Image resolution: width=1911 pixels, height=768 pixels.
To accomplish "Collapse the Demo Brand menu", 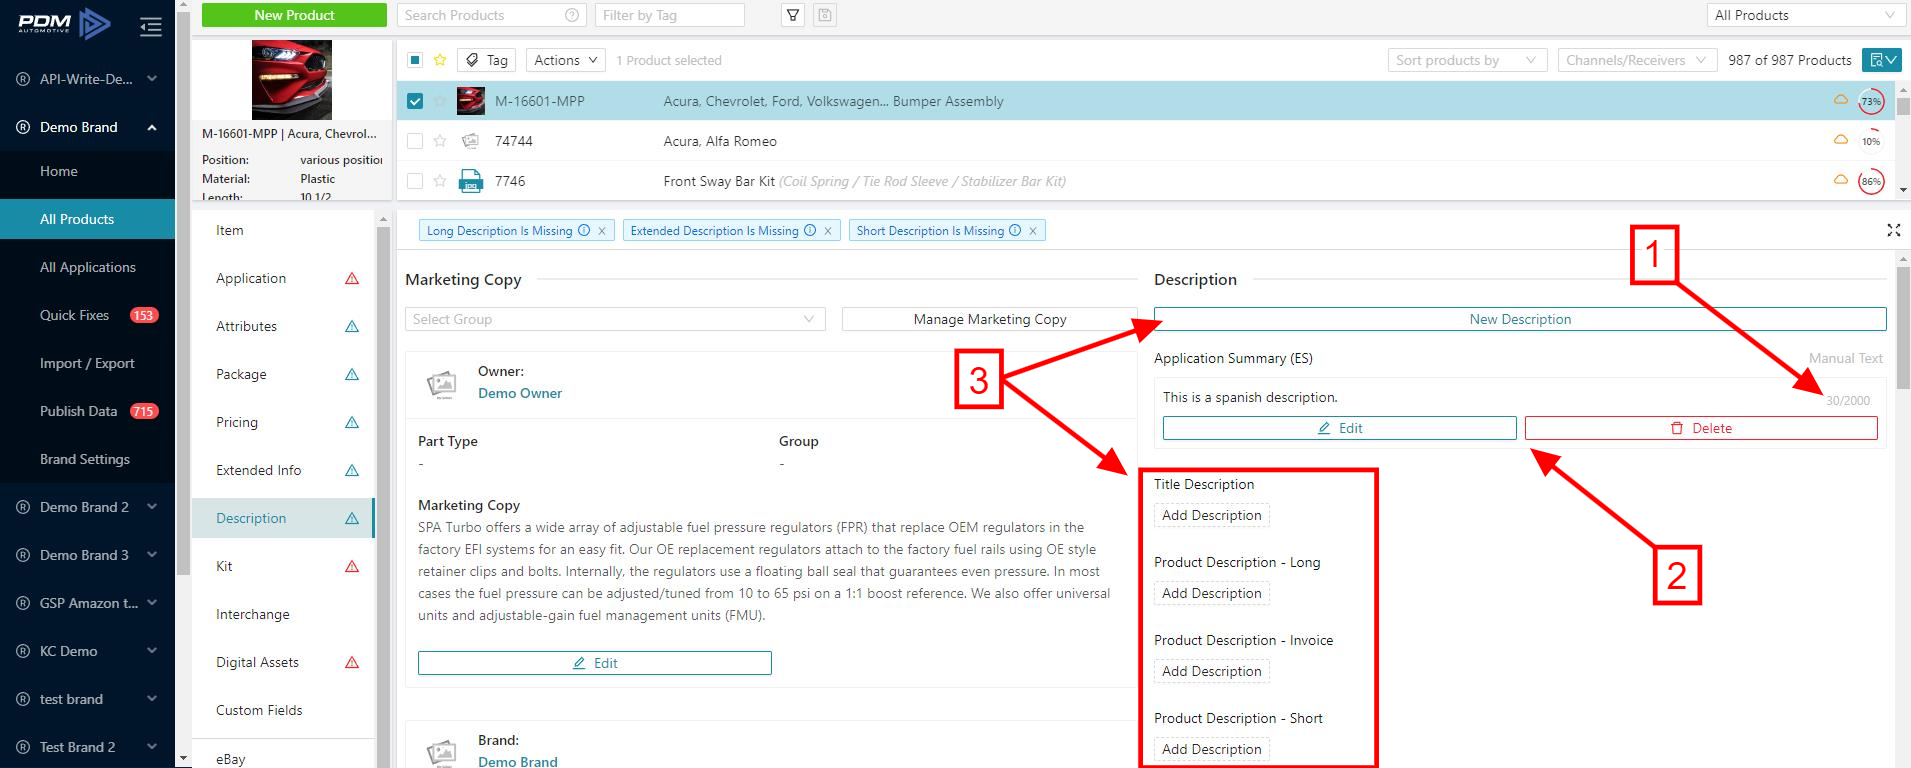I will point(88,127).
